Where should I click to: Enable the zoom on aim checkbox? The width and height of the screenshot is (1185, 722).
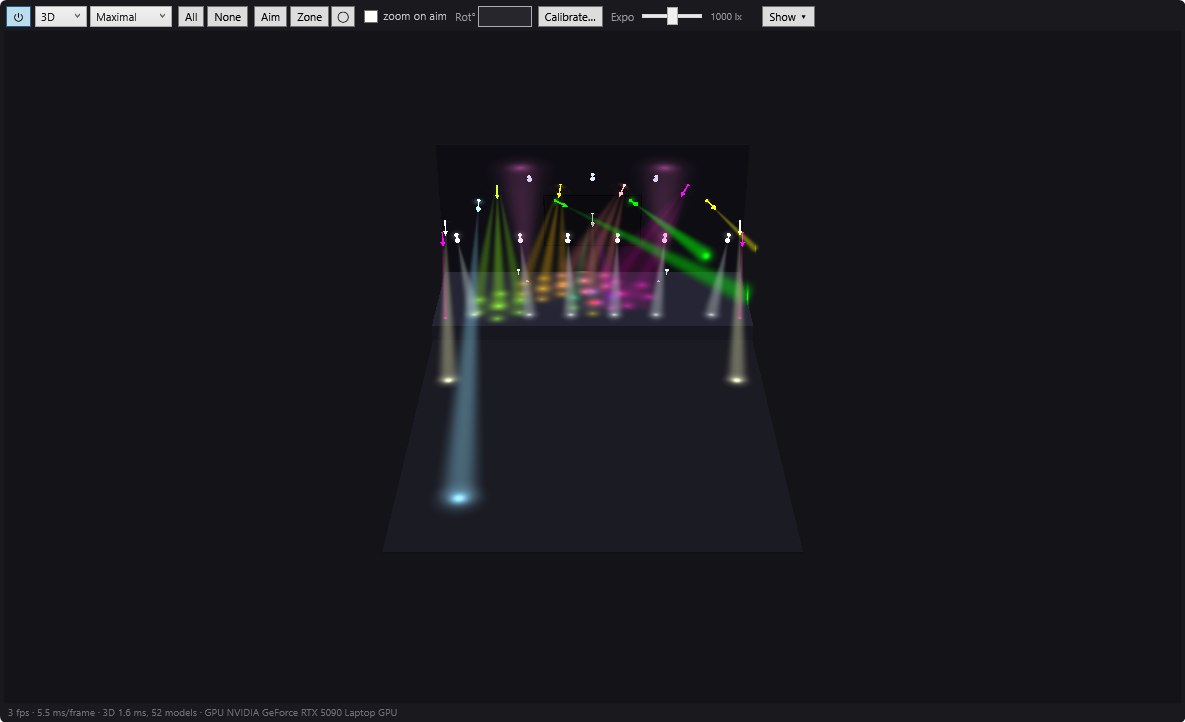coord(371,17)
